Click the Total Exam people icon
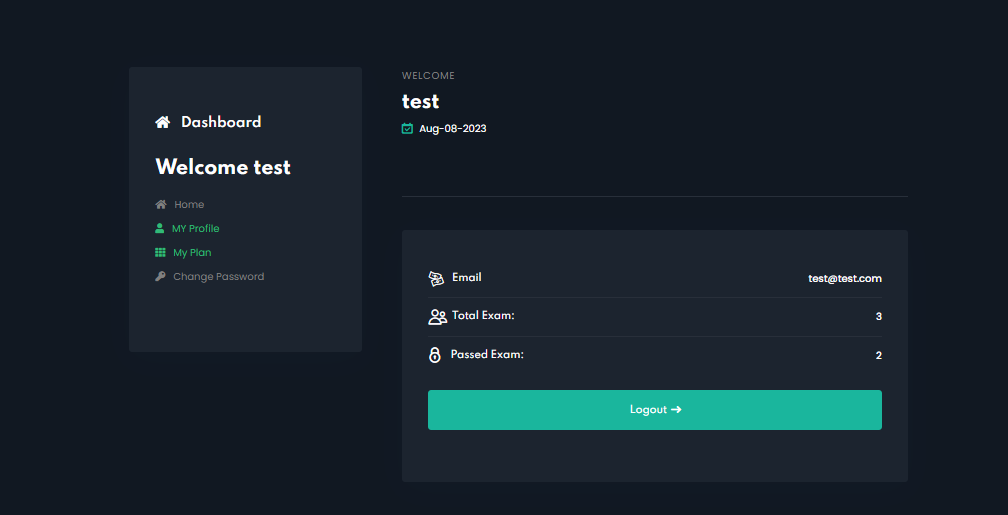Image resolution: width=1008 pixels, height=515 pixels. pyautogui.click(x=437, y=317)
